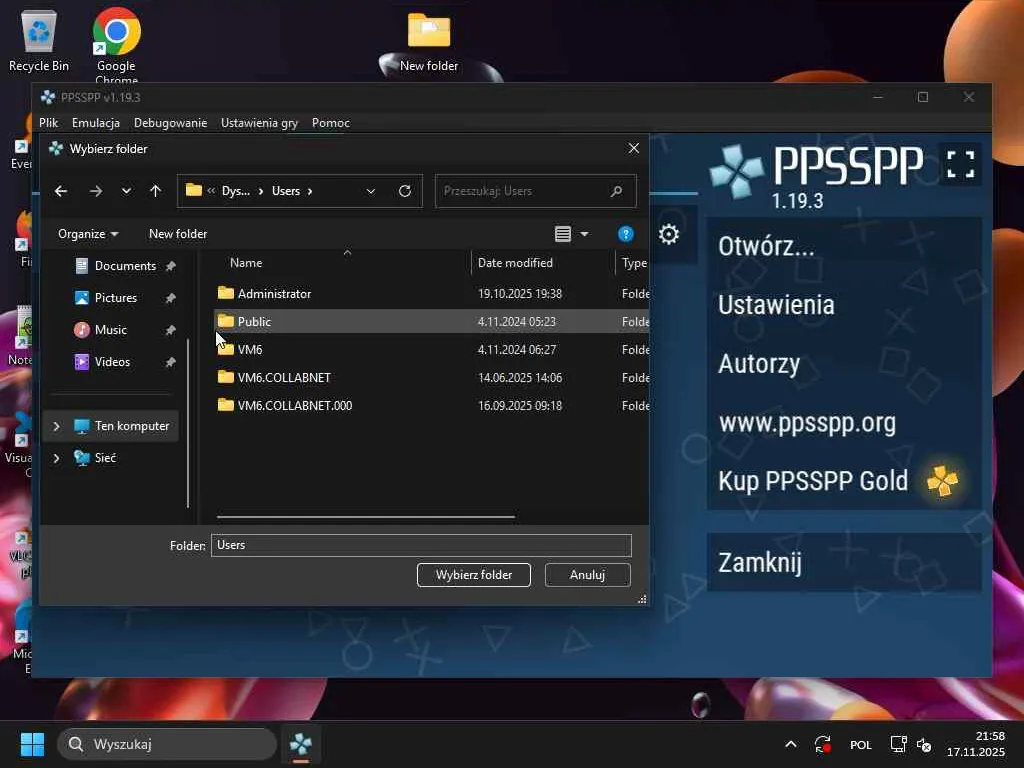Select Pictures in the navigation pane
The image size is (1024, 768).
pyautogui.click(x=116, y=298)
